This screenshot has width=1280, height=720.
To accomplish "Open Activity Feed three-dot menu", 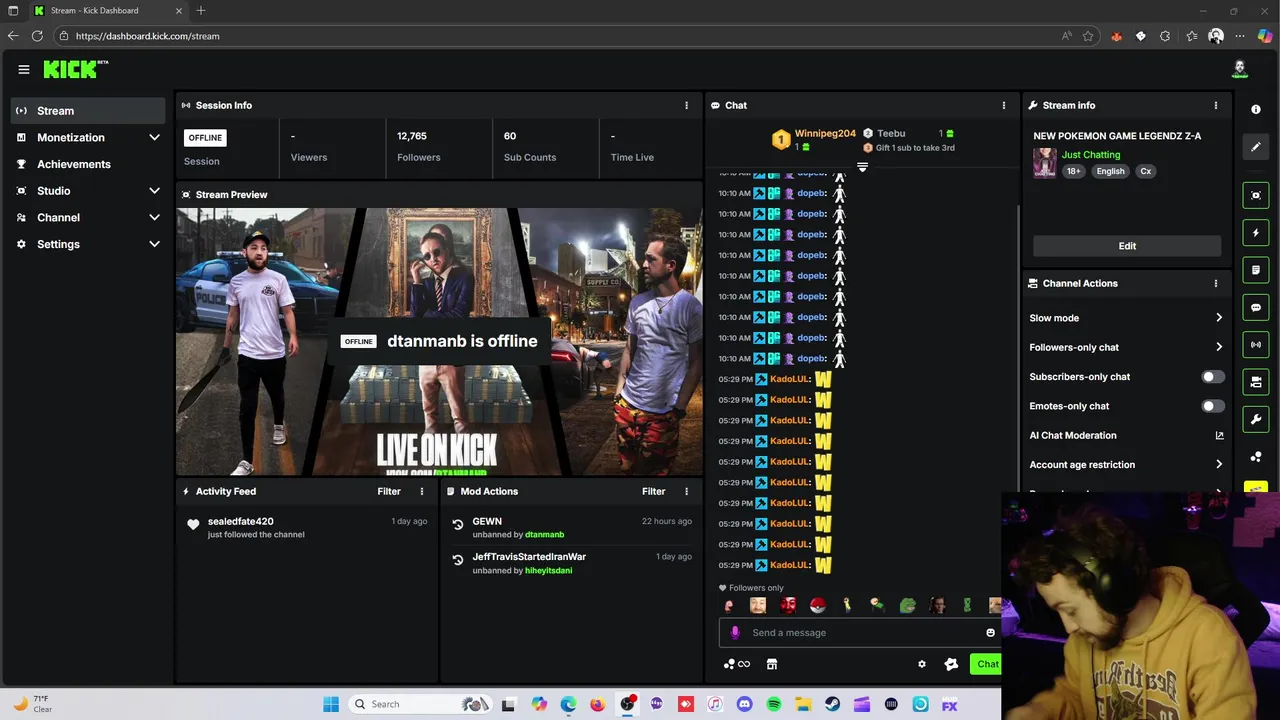I will (422, 491).
